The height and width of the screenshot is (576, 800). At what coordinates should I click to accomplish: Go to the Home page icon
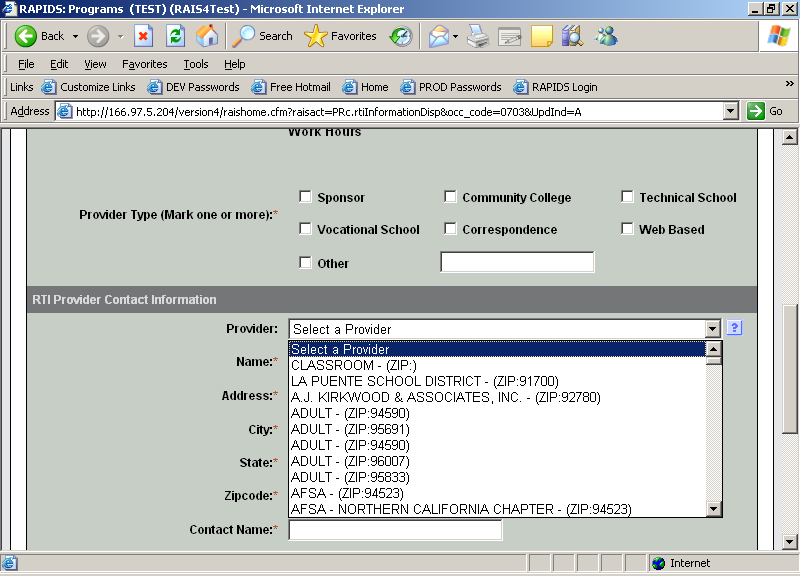tap(207, 36)
